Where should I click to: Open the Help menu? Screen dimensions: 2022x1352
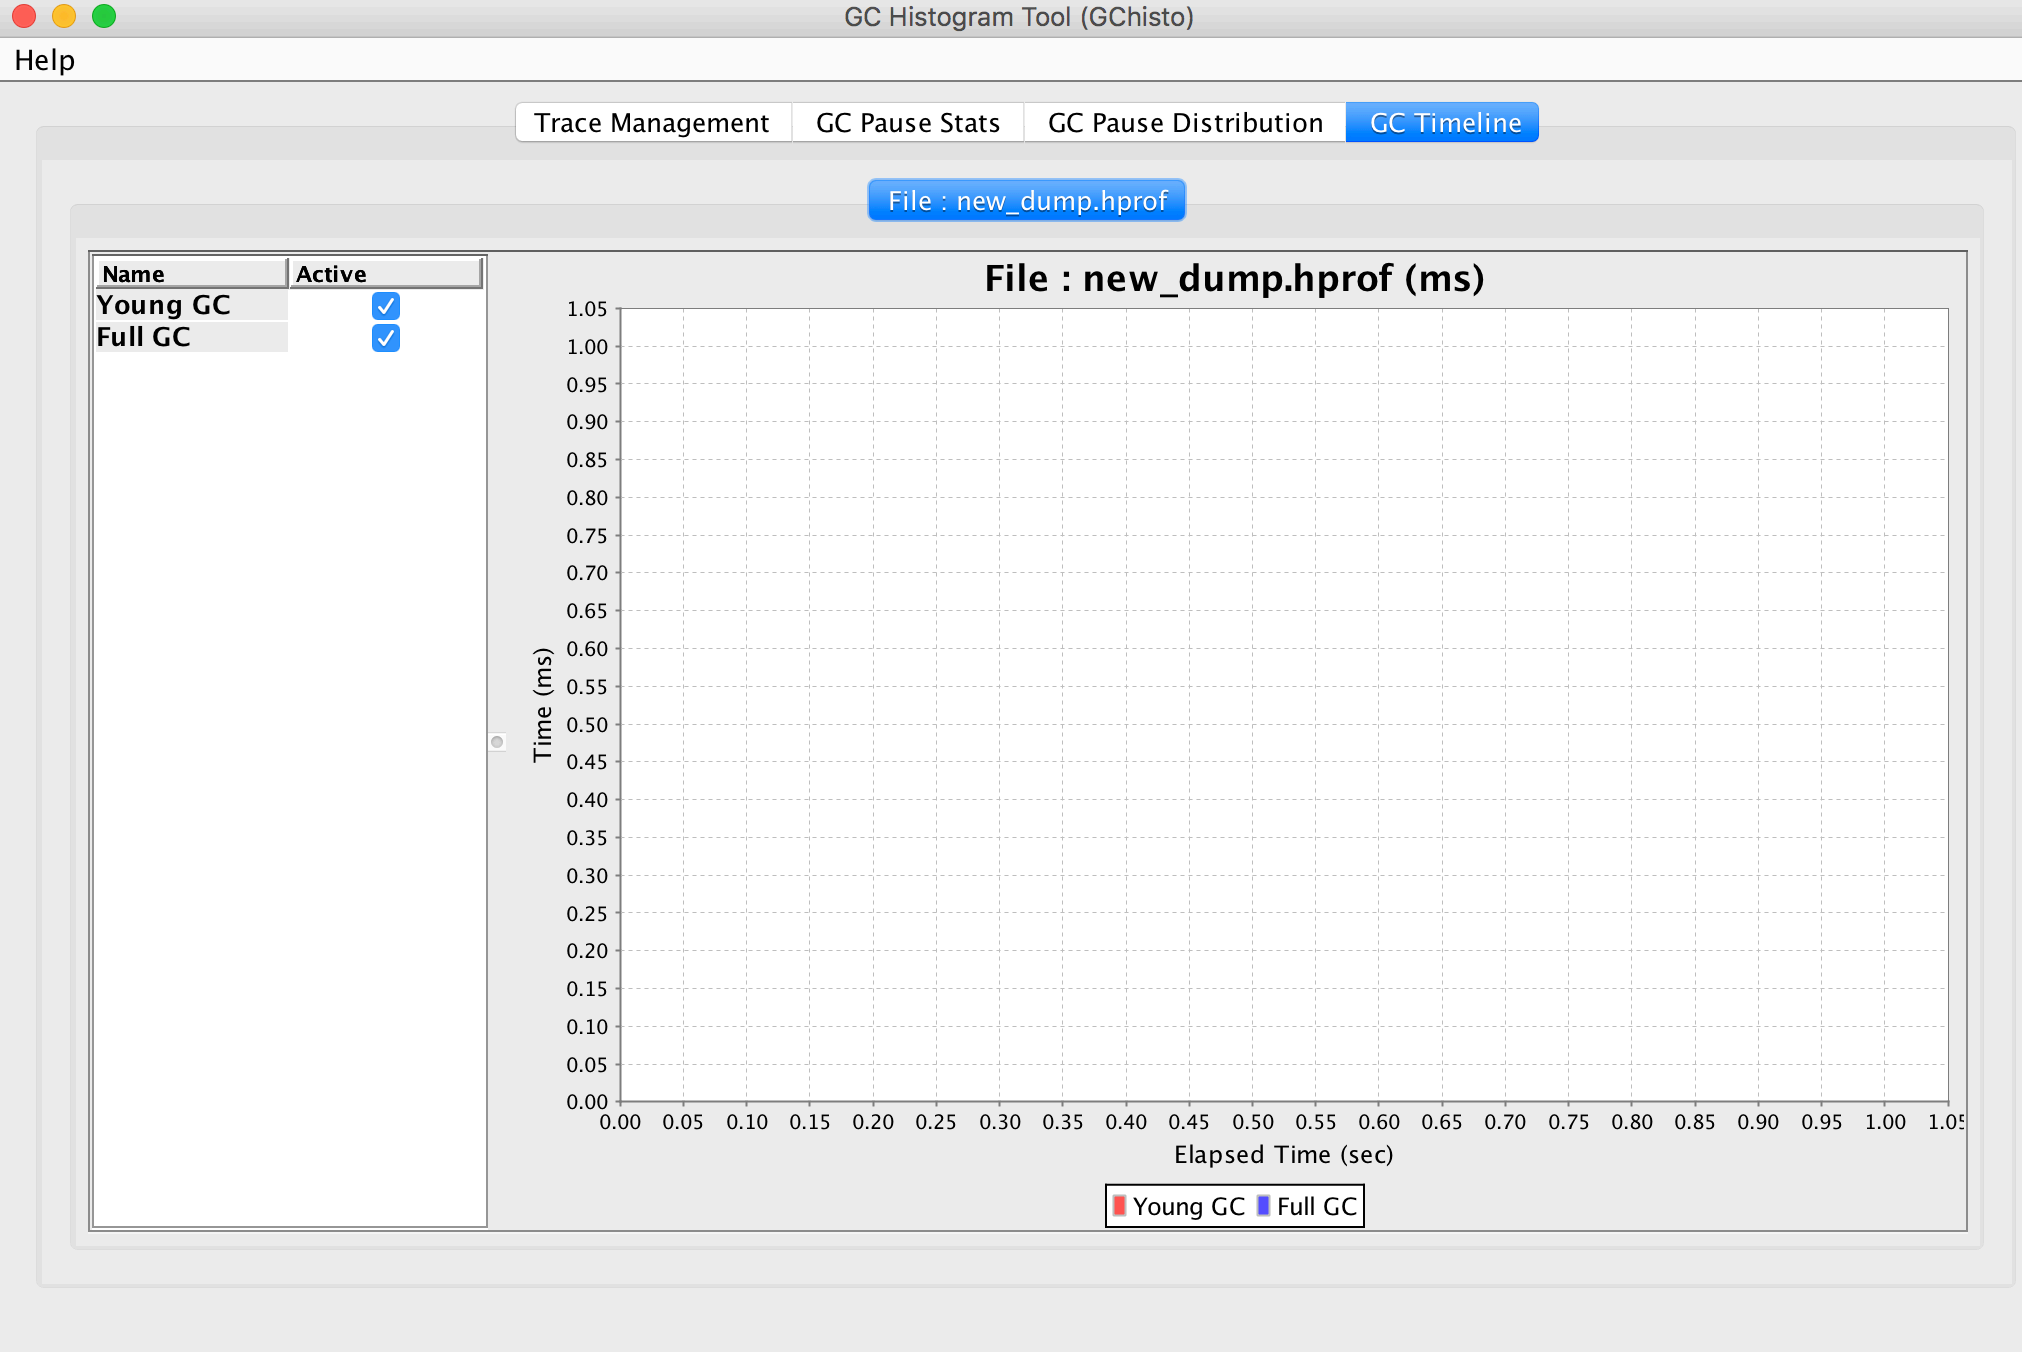point(44,60)
